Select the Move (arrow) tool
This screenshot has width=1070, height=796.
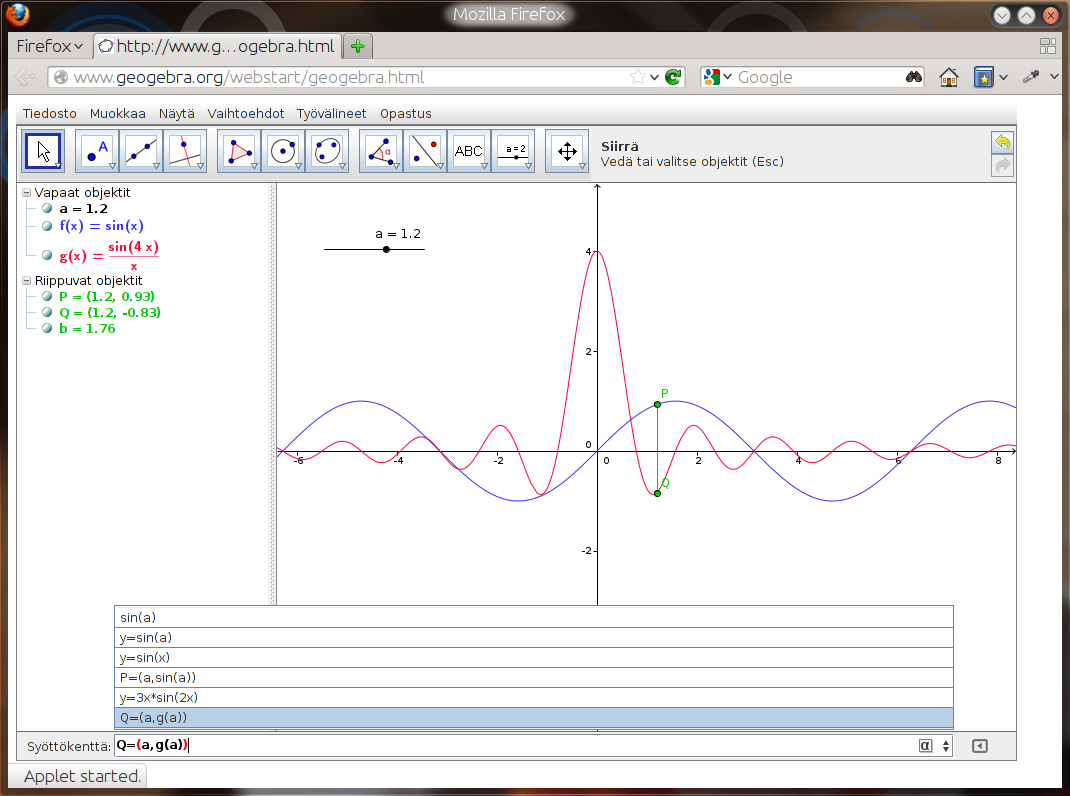point(43,151)
